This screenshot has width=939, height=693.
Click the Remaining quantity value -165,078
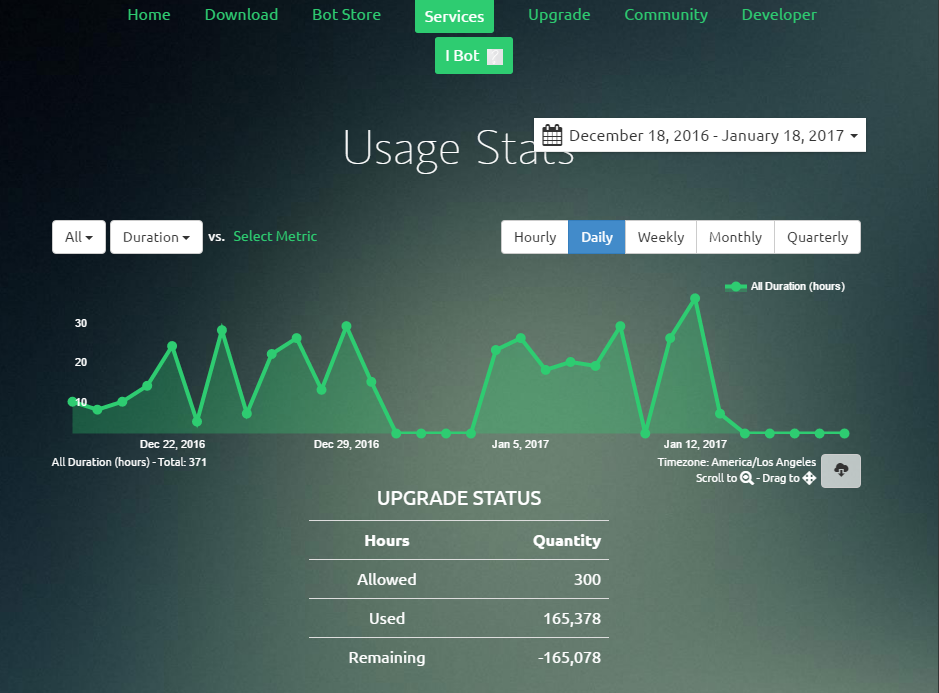(569, 657)
